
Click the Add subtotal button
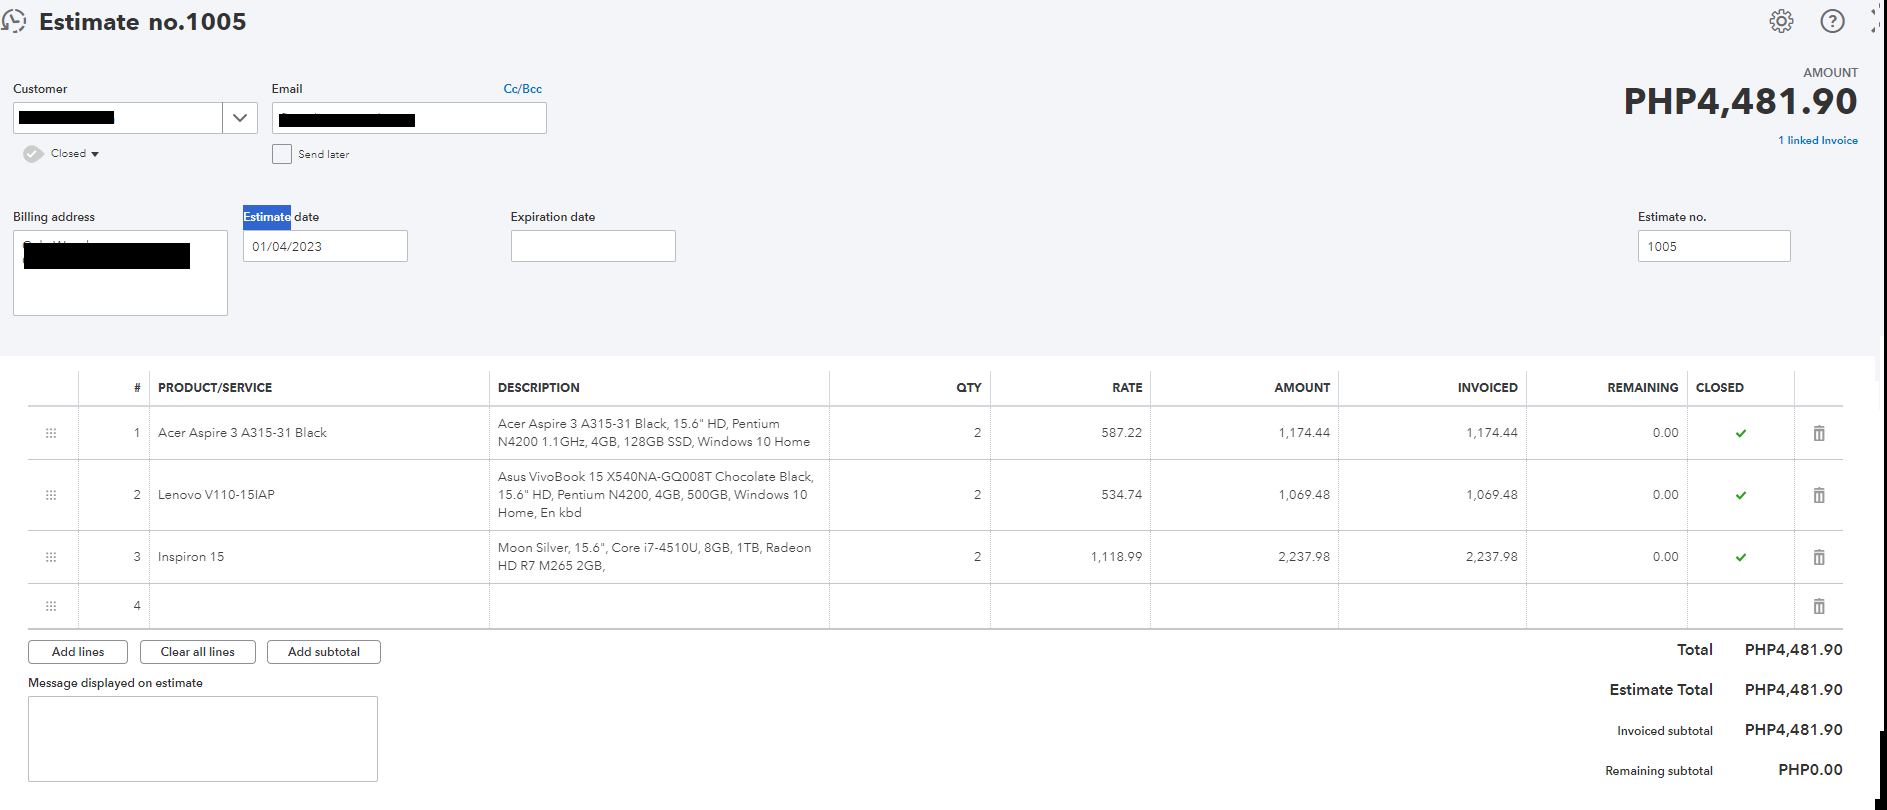click(x=323, y=652)
